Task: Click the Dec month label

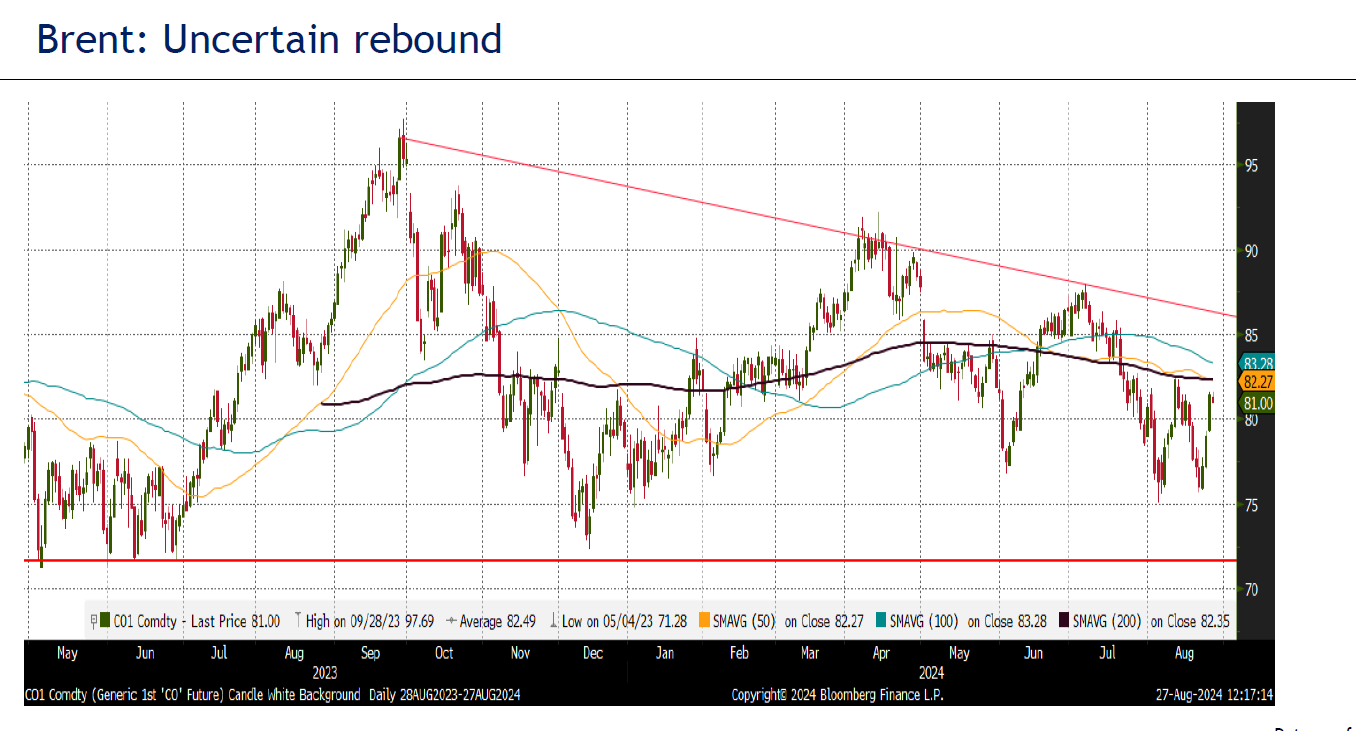Action: [592, 653]
